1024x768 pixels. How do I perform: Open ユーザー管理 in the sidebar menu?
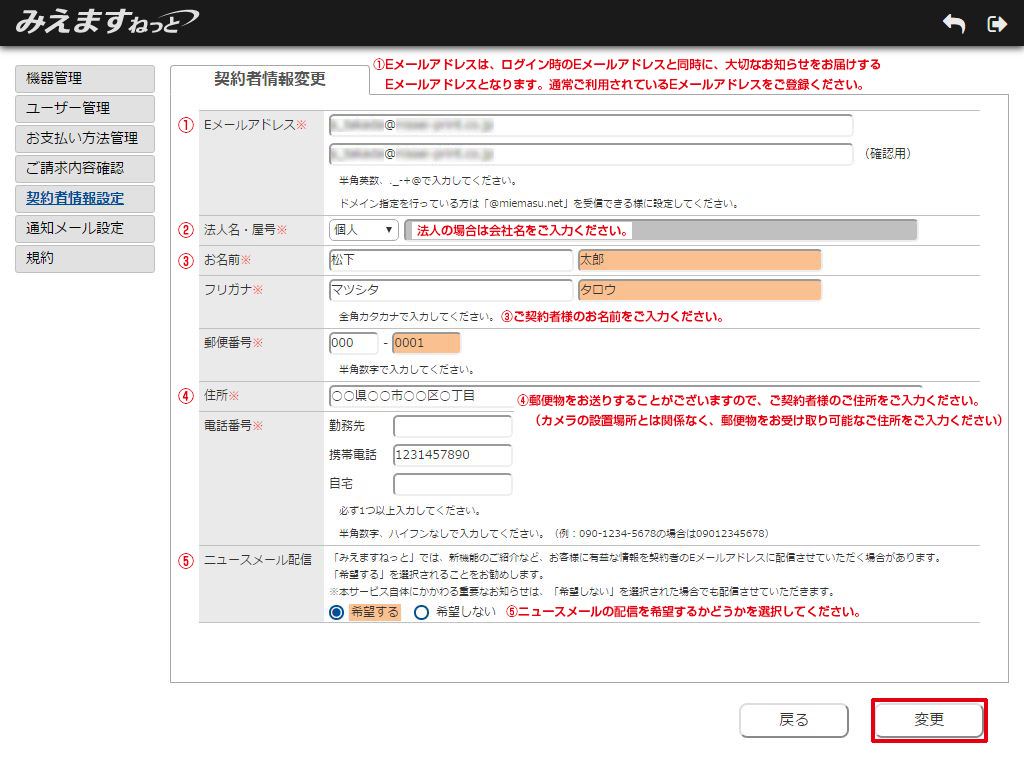click(85, 109)
